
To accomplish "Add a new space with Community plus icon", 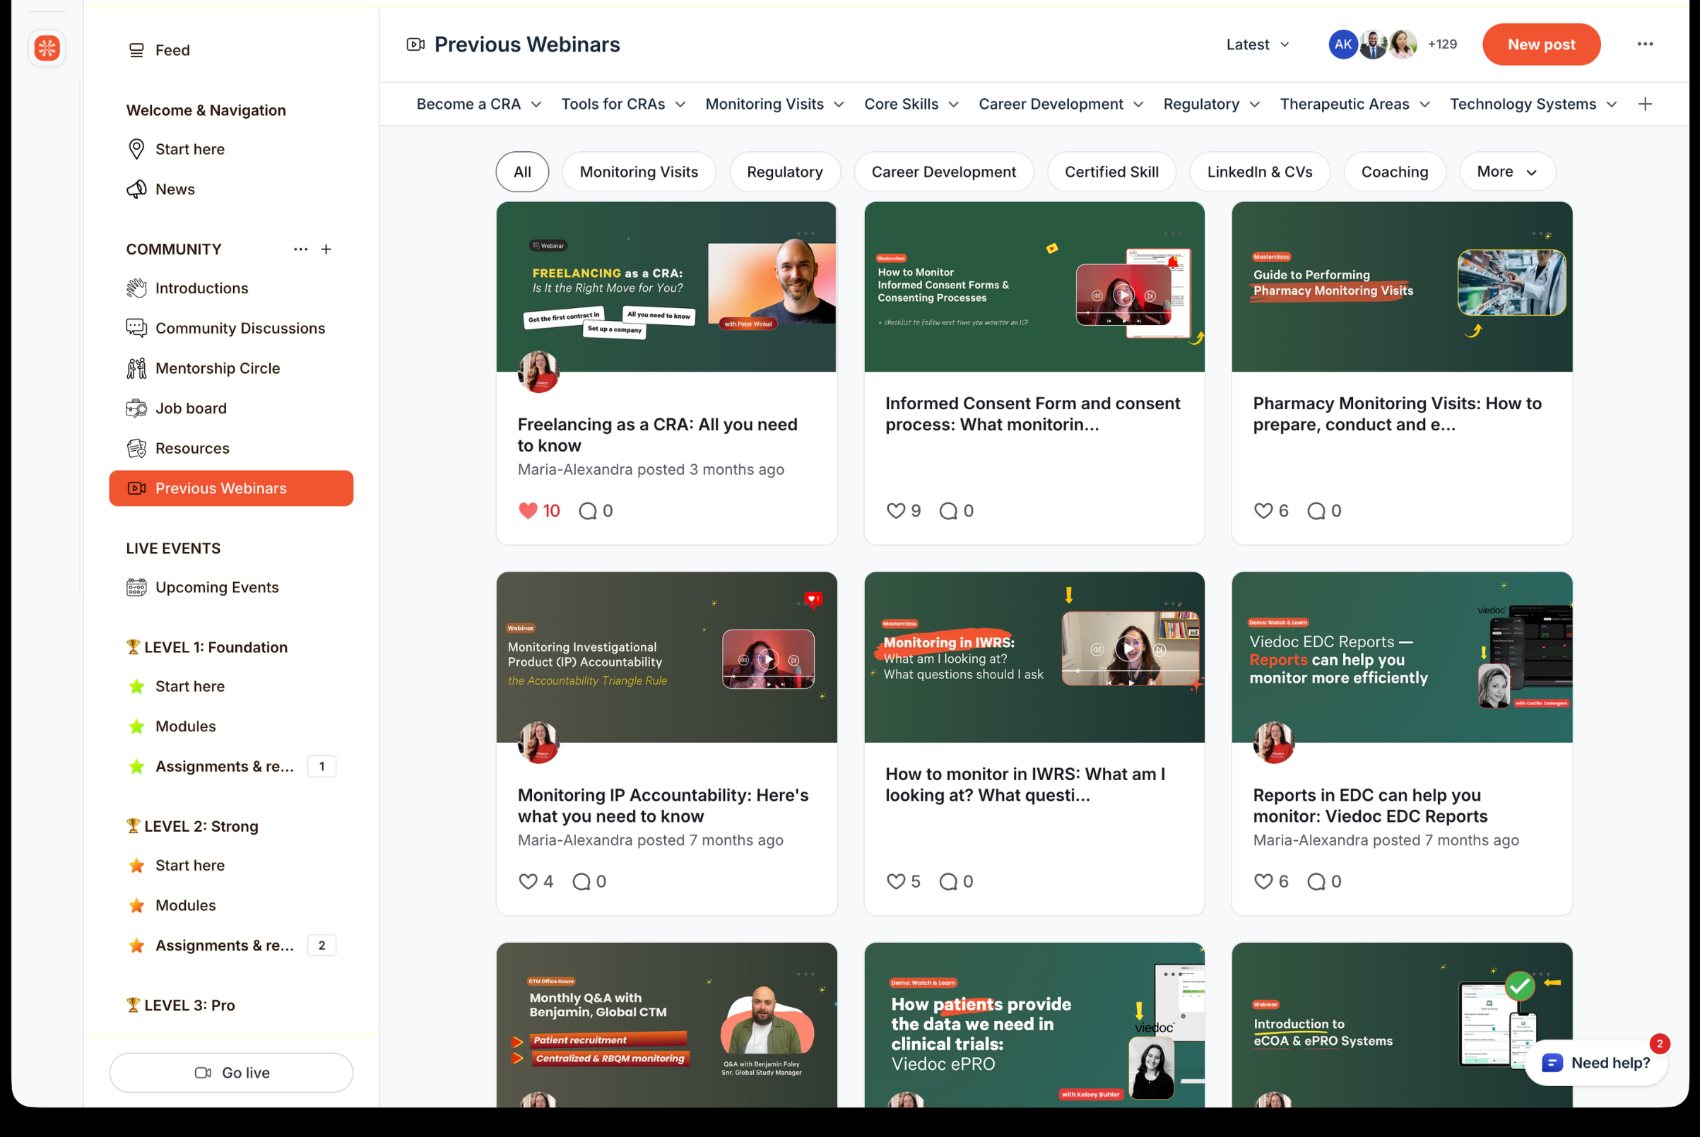I will [326, 249].
